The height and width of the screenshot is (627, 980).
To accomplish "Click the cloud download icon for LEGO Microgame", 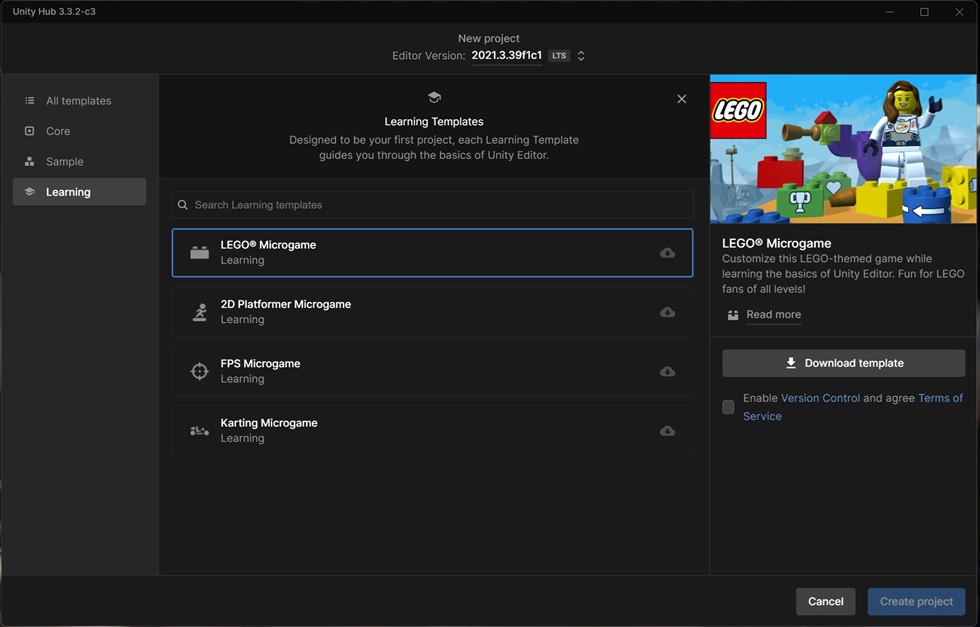I will pyautogui.click(x=668, y=253).
